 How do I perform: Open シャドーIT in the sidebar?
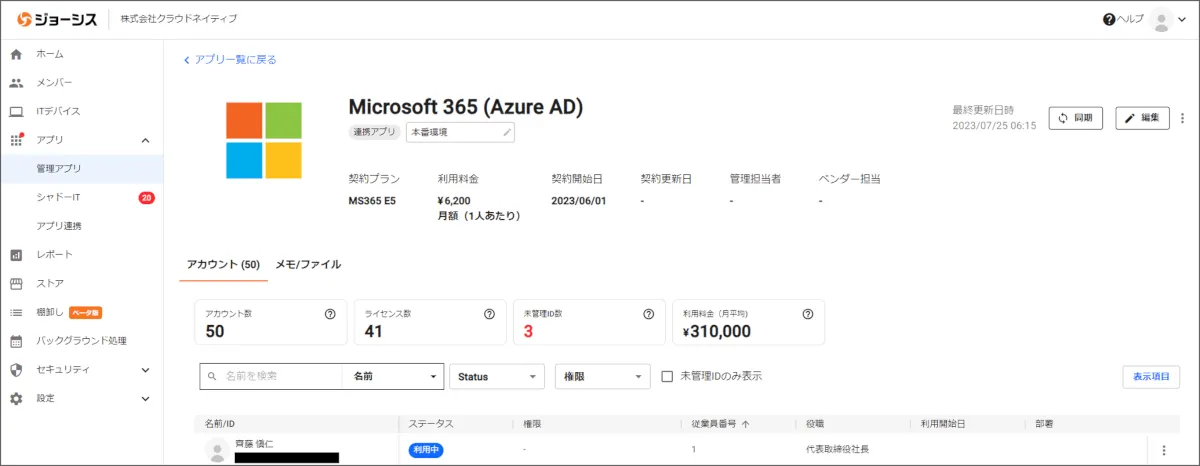58,198
